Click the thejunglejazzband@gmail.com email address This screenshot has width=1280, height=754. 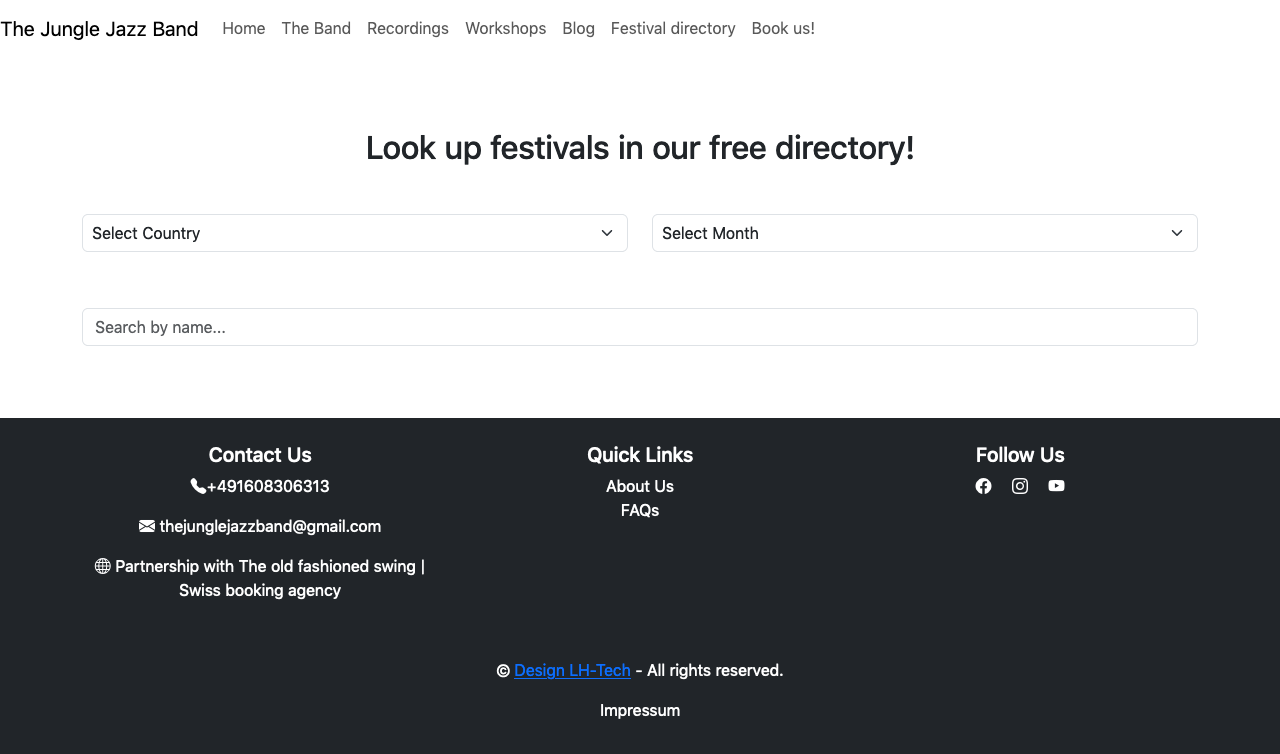270,526
